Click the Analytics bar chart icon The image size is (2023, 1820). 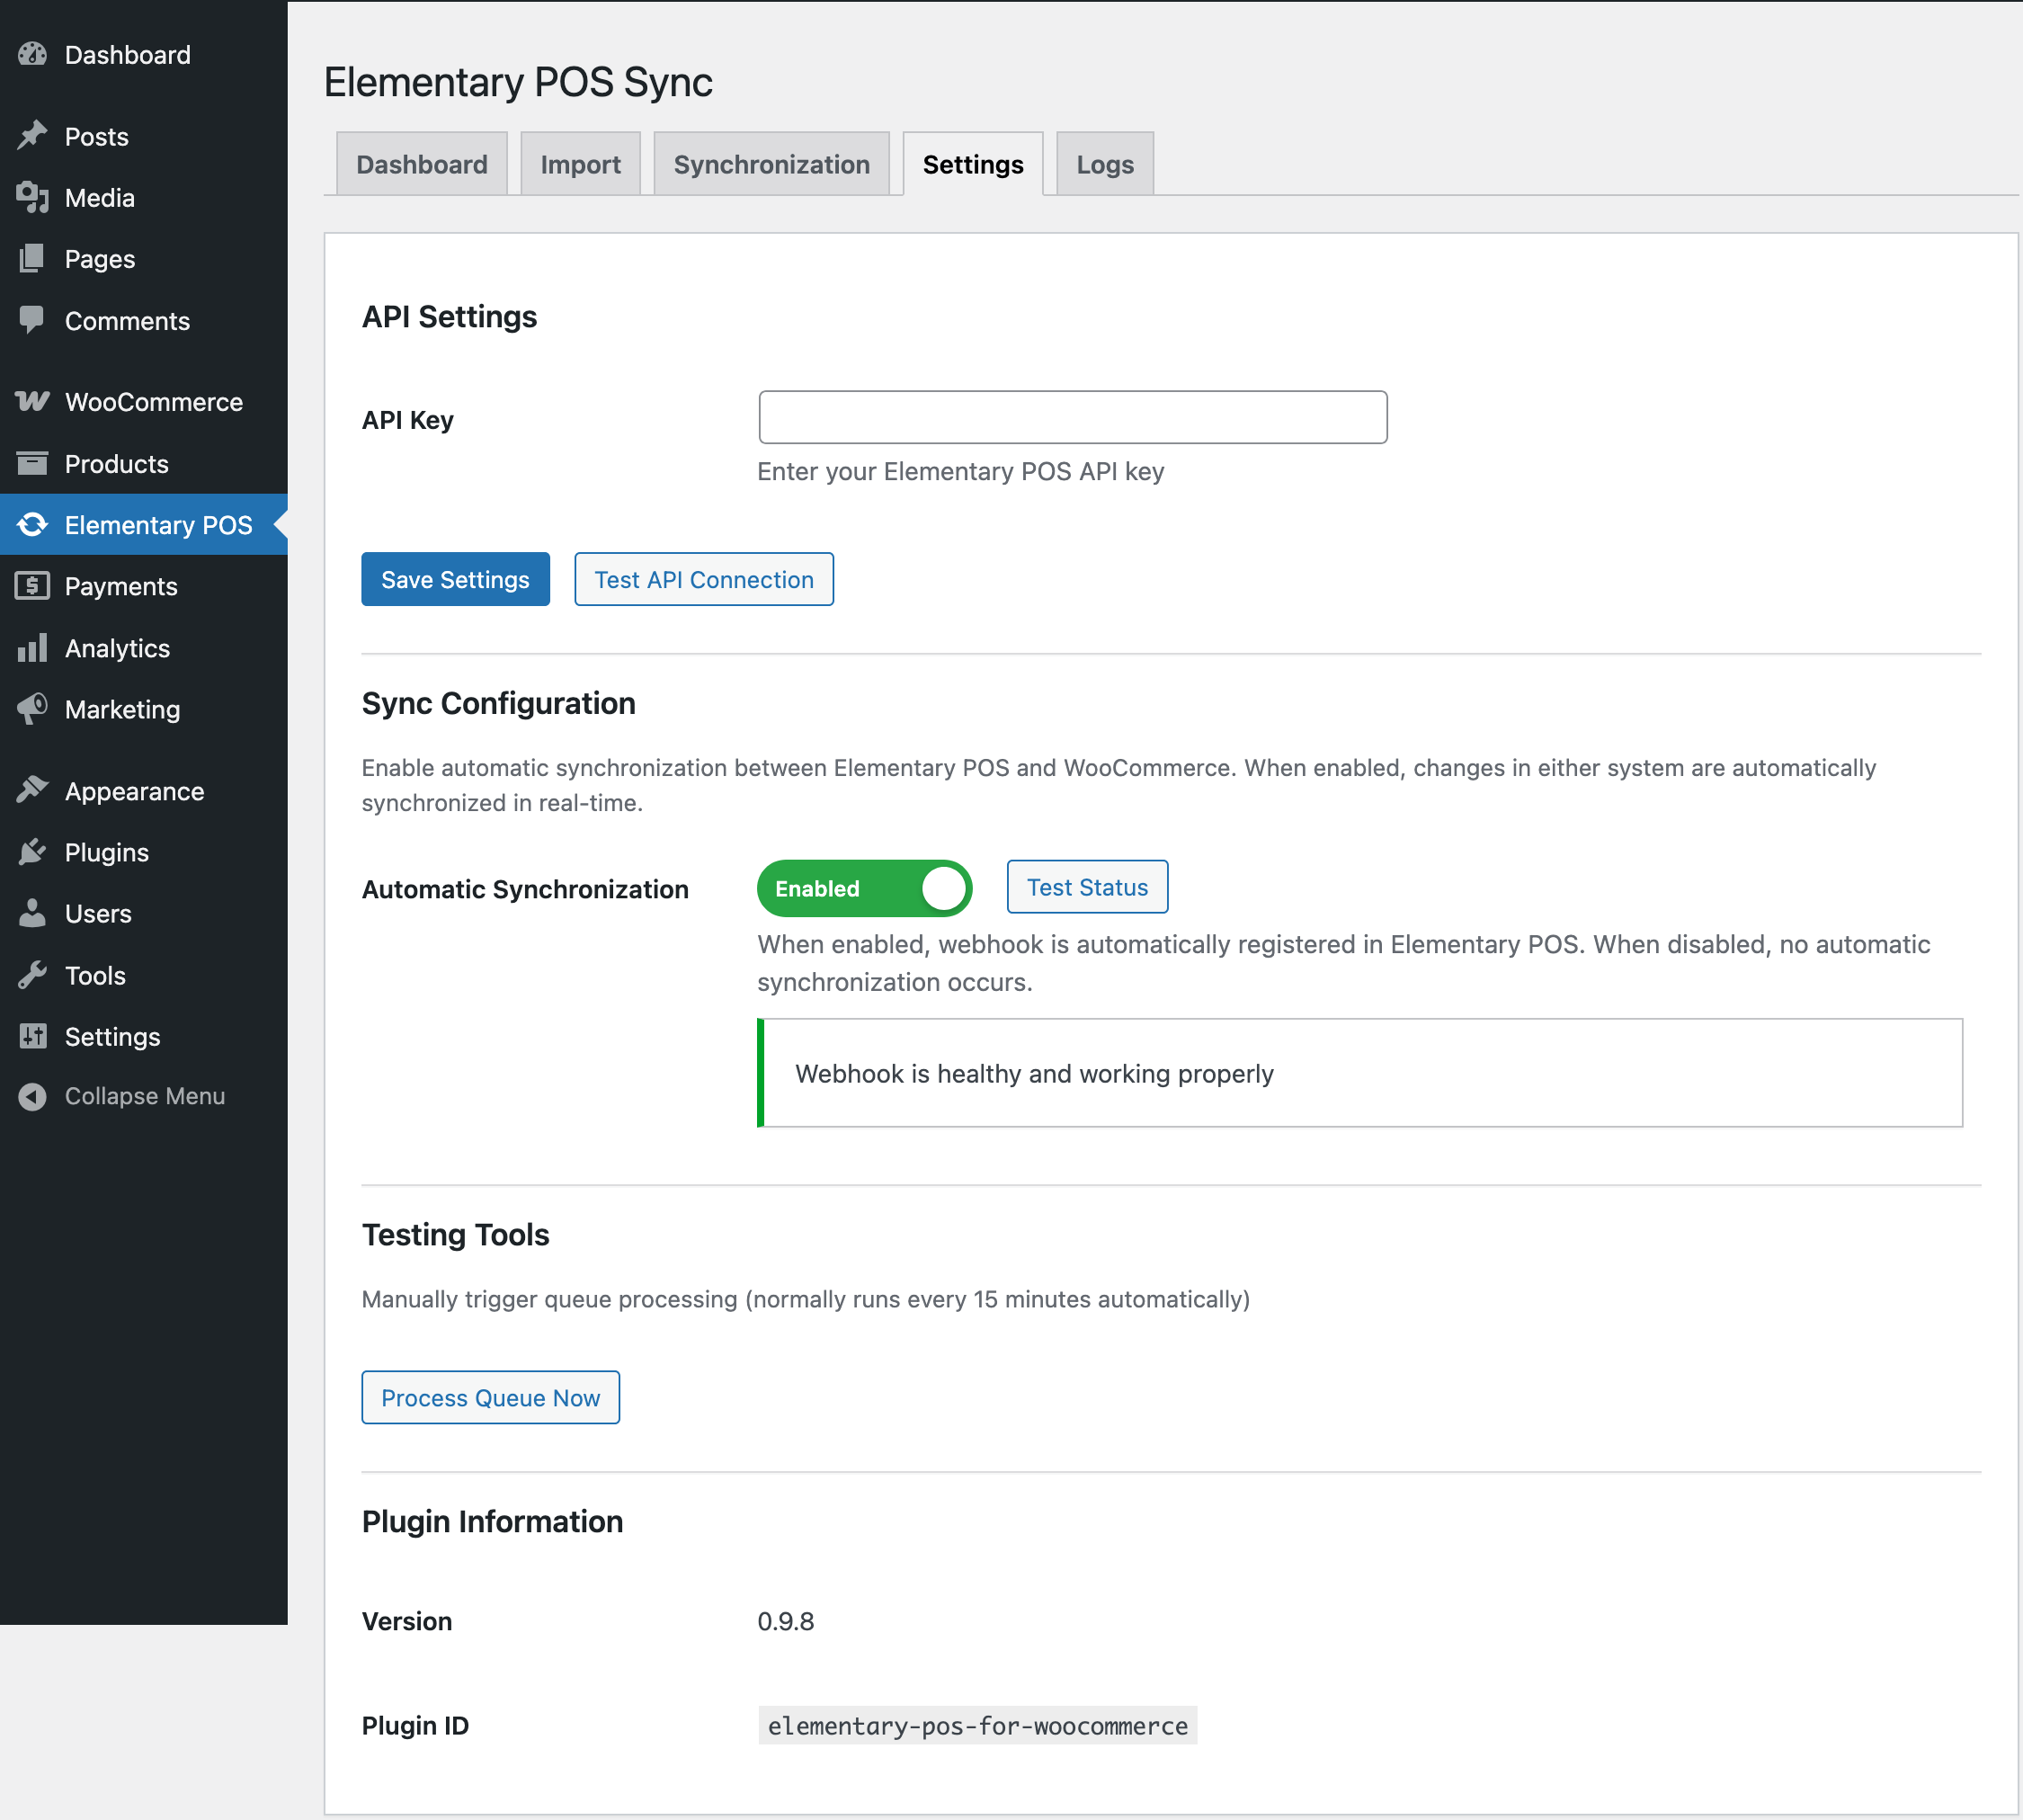pos(32,648)
